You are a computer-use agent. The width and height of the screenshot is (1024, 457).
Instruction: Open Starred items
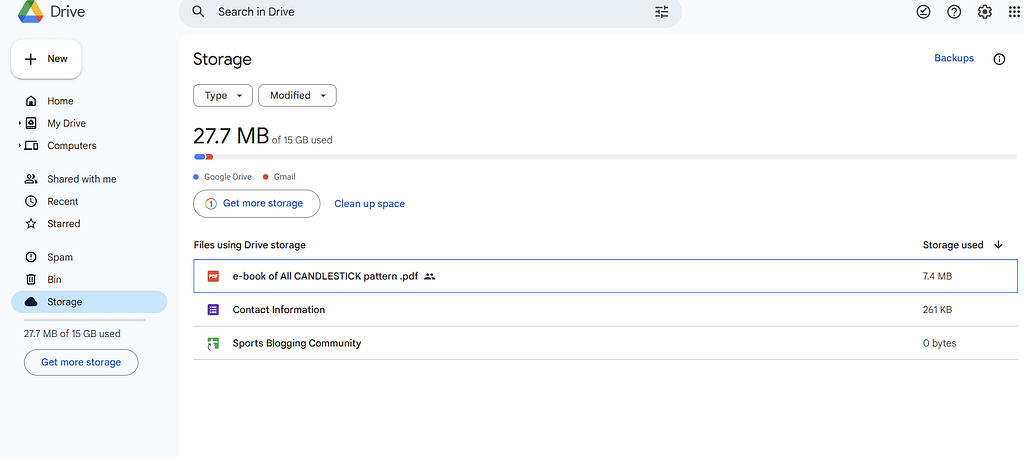(x=64, y=223)
